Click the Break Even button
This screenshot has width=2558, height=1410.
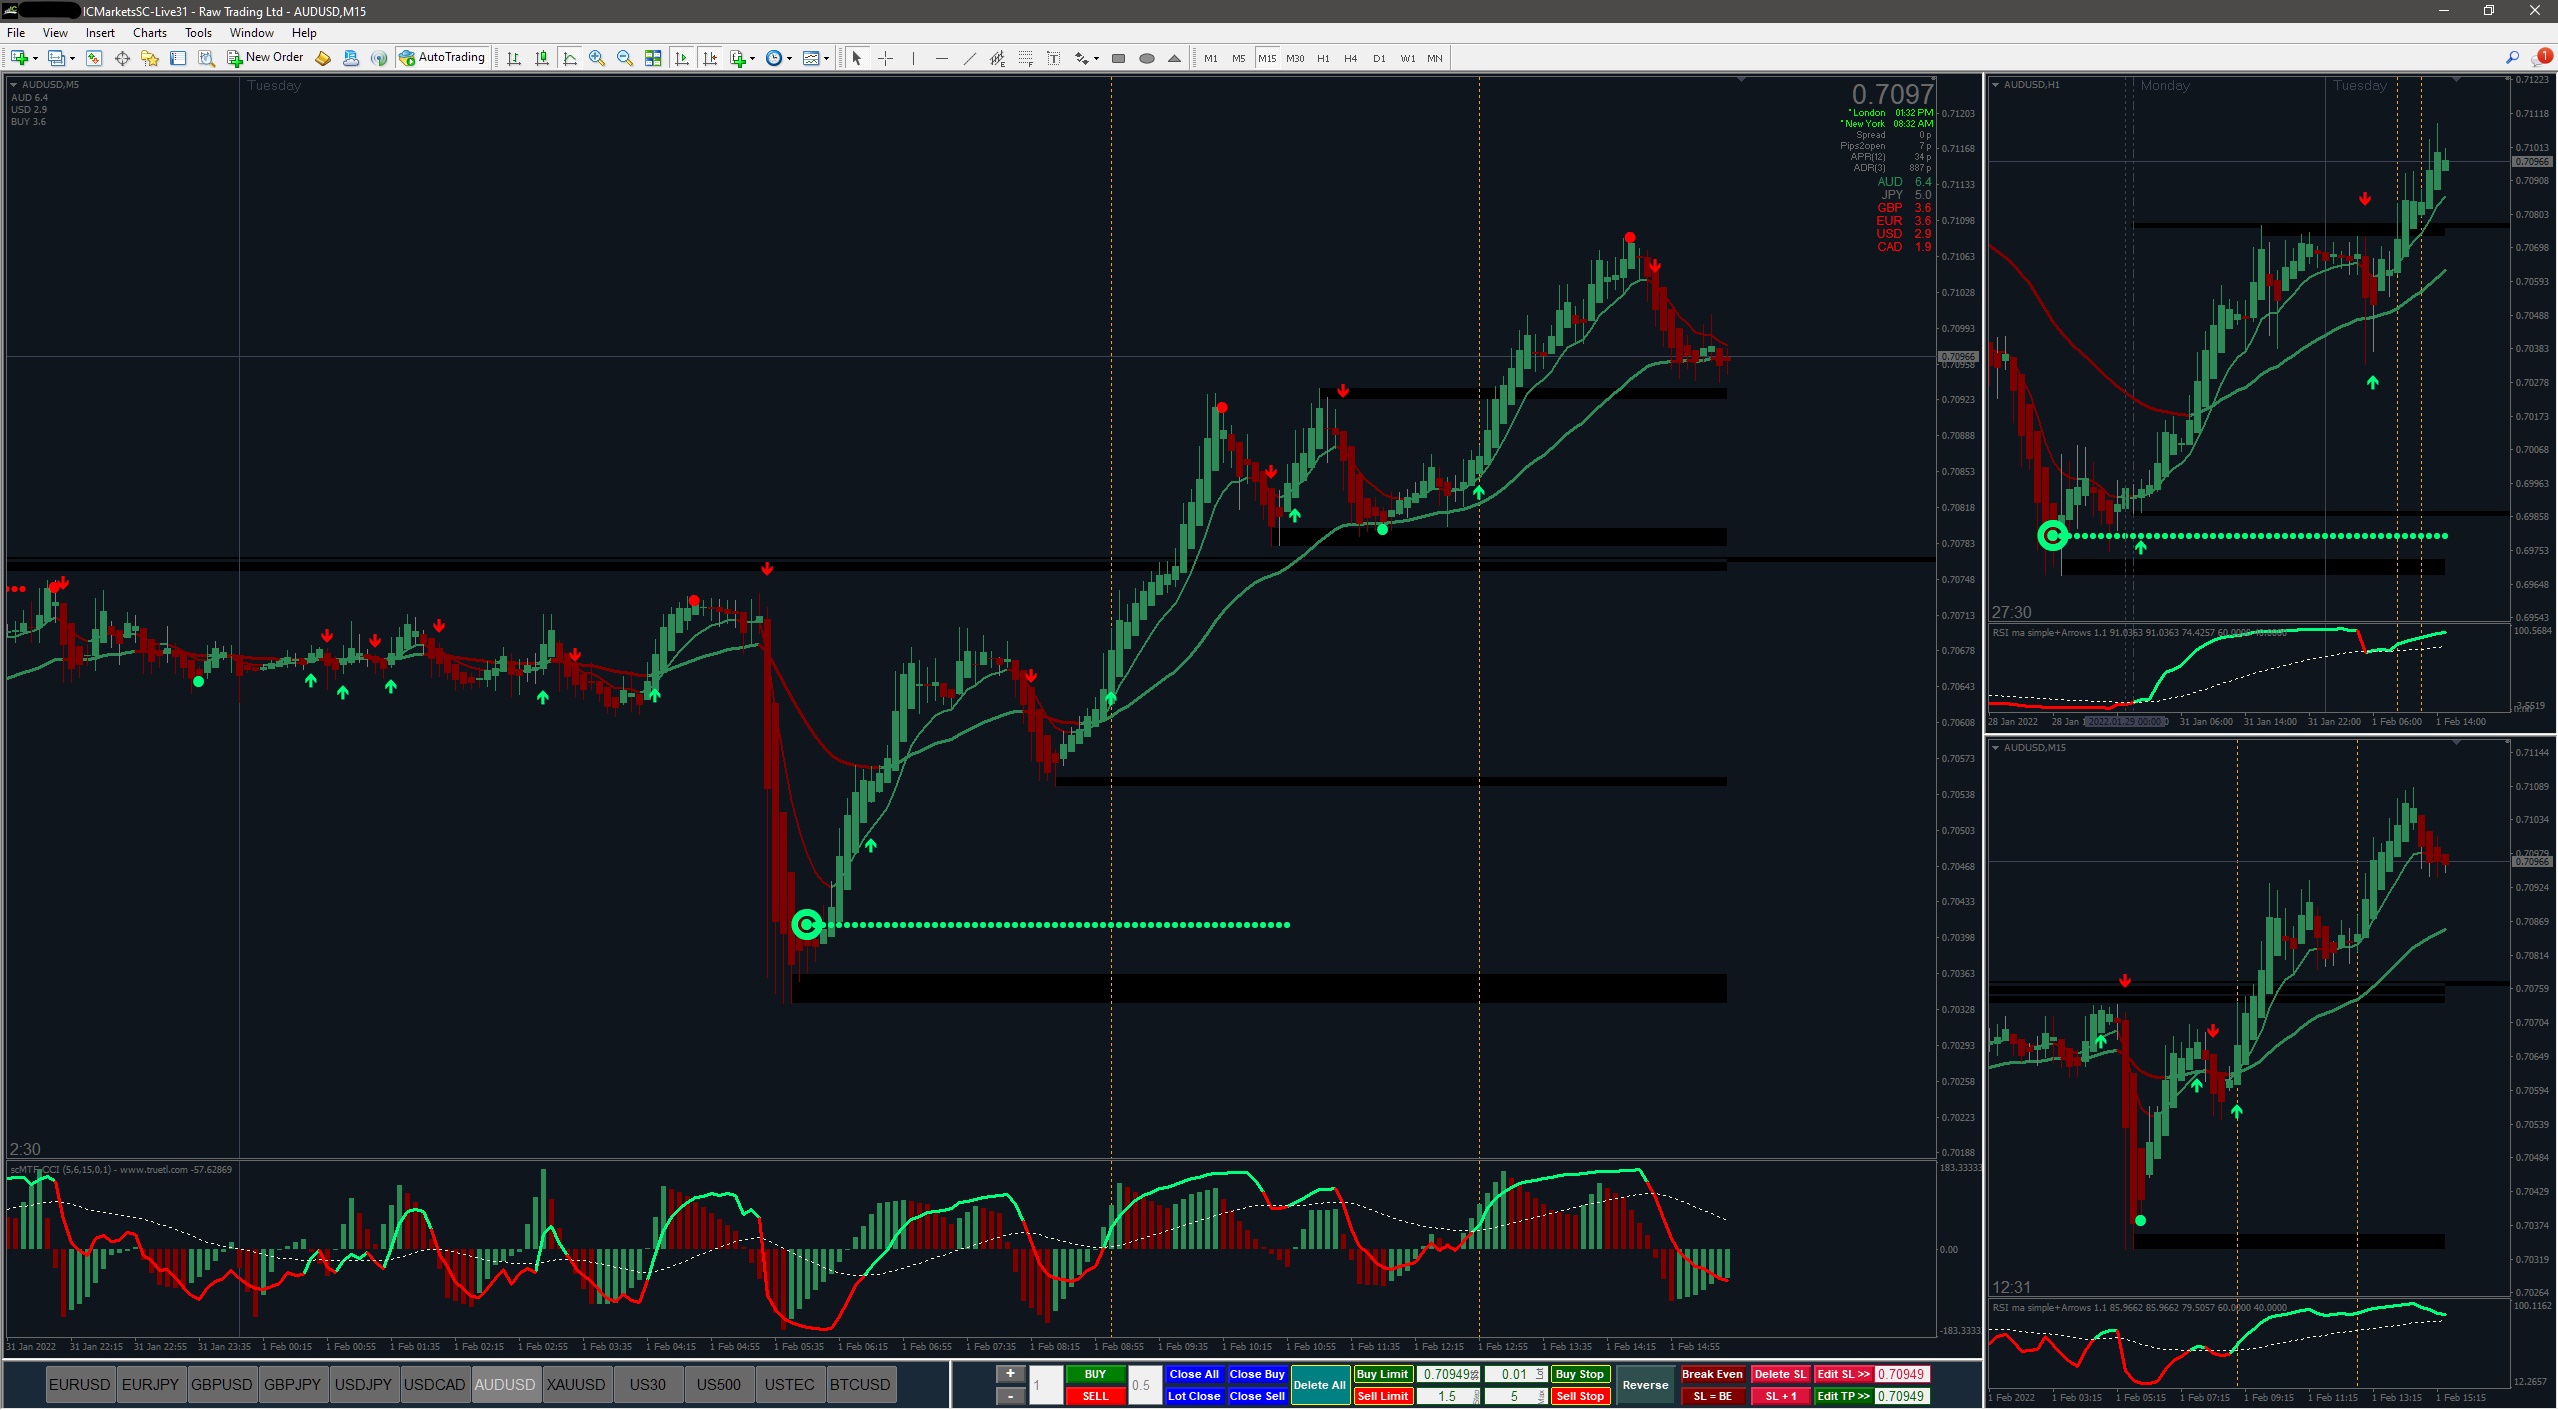pyautogui.click(x=1712, y=1374)
